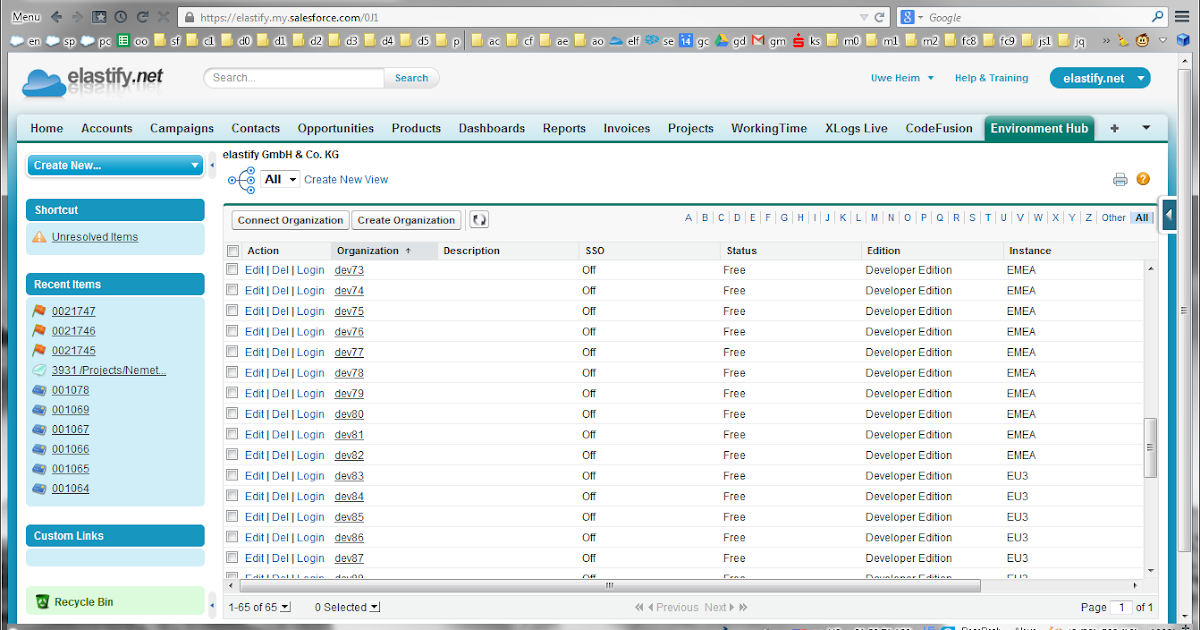Switch to the Invoices tab
The width and height of the screenshot is (1200, 630).
[x=627, y=128]
